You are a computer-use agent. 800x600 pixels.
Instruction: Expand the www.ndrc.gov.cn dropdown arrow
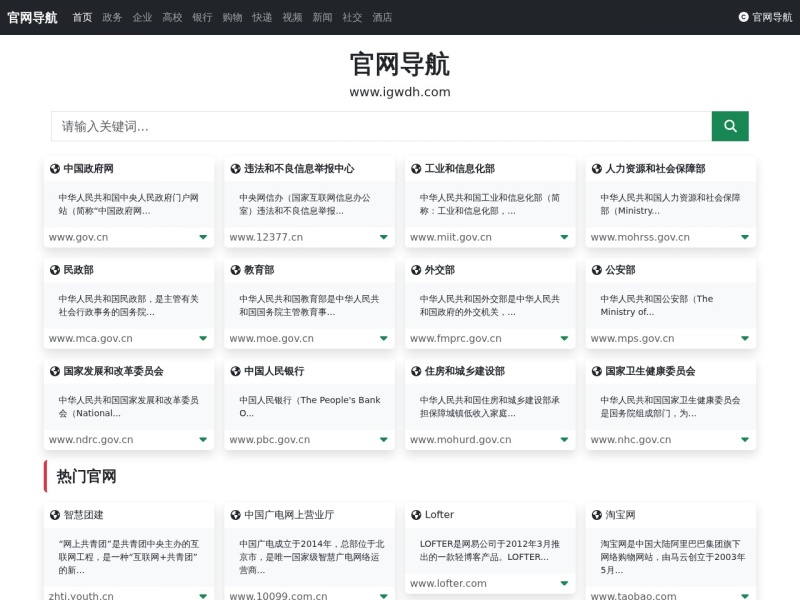tap(203, 439)
